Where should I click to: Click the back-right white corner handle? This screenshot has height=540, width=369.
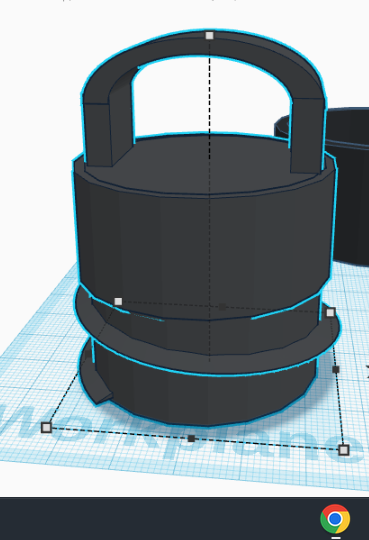tap(330, 312)
